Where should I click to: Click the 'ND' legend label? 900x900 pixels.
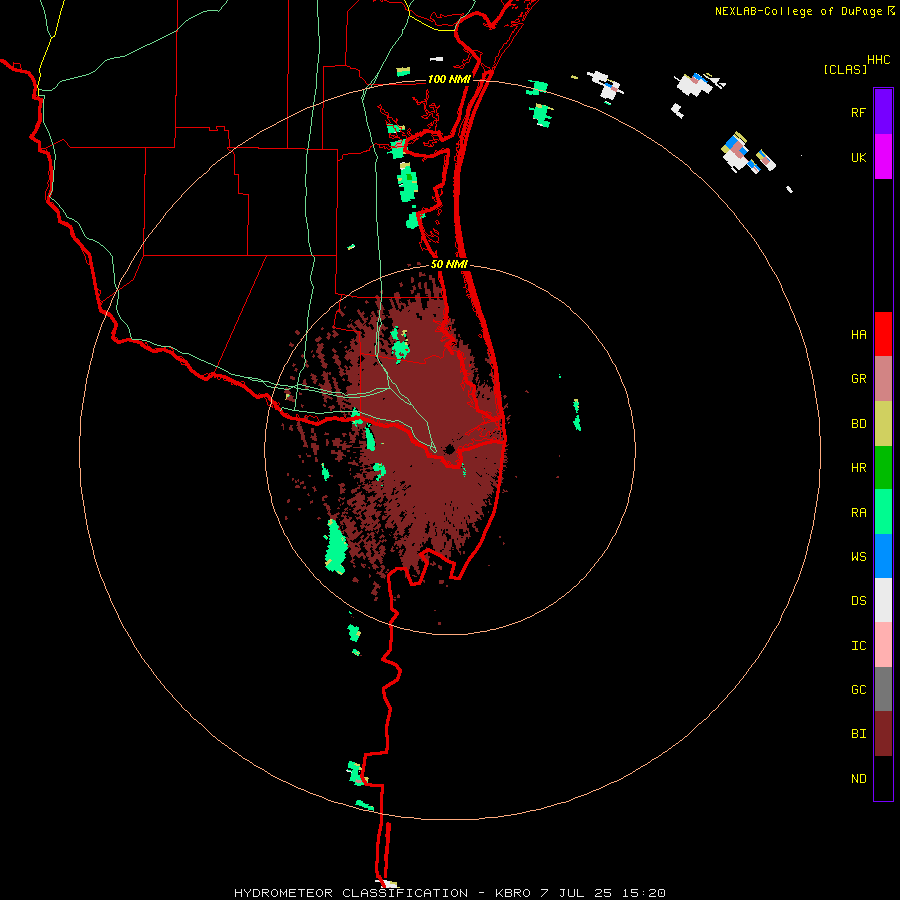858,779
